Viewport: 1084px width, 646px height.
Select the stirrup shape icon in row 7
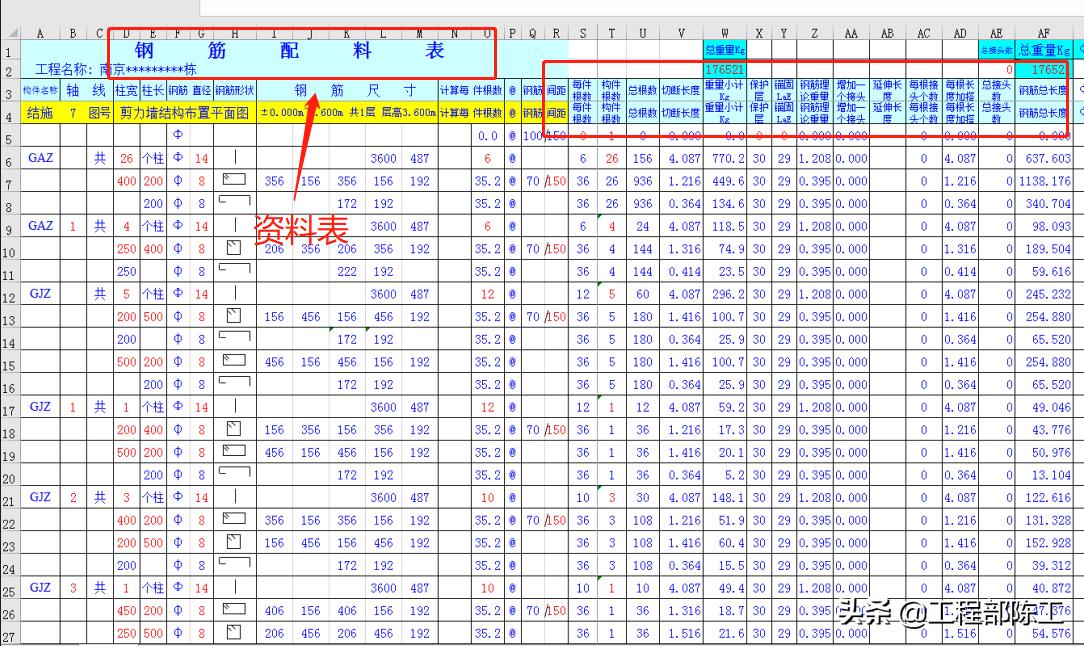234,181
